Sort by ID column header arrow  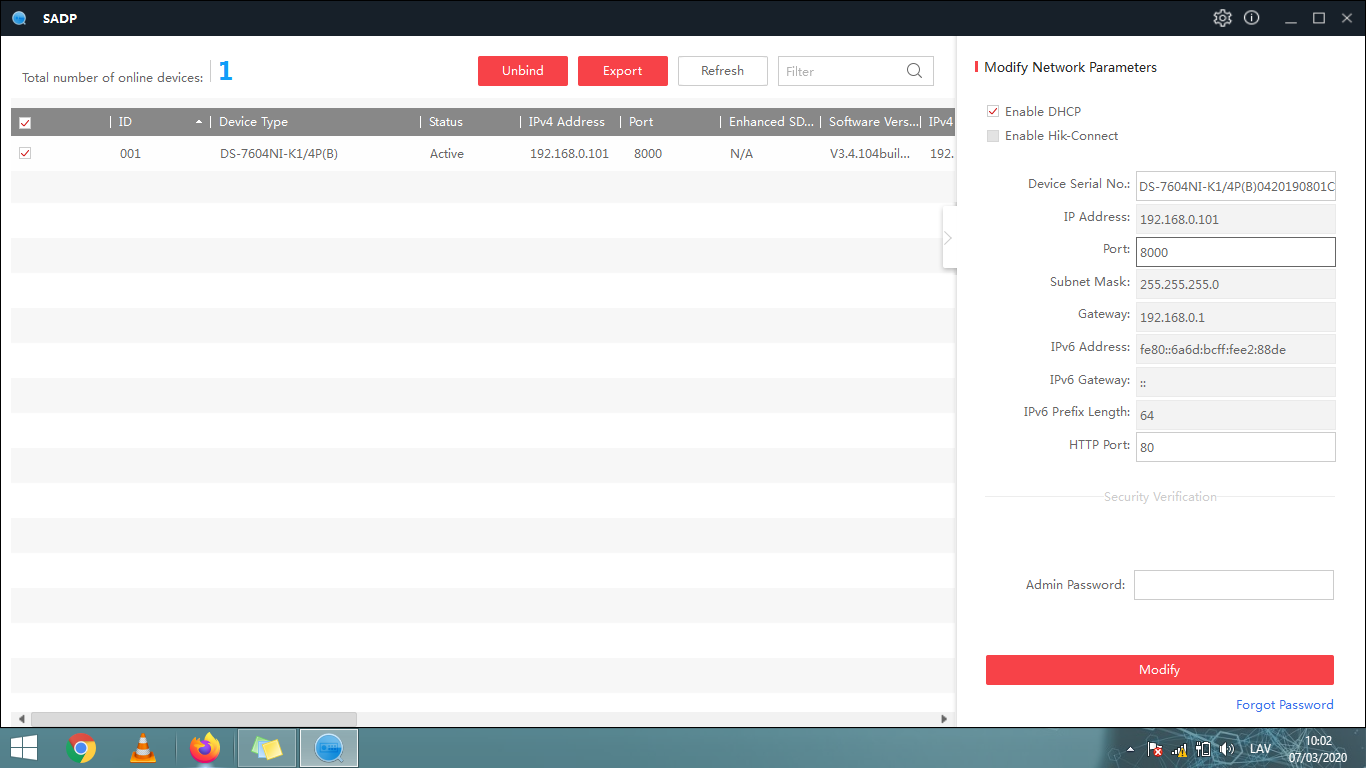pos(199,122)
